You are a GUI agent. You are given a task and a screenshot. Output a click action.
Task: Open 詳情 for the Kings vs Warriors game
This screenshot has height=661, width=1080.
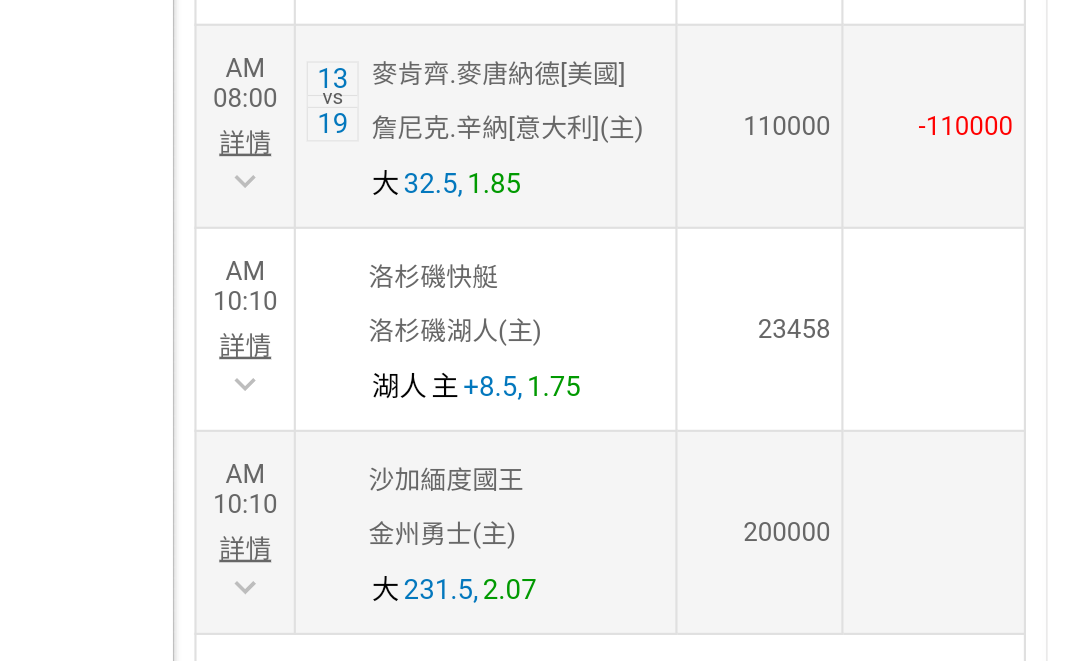click(x=245, y=549)
